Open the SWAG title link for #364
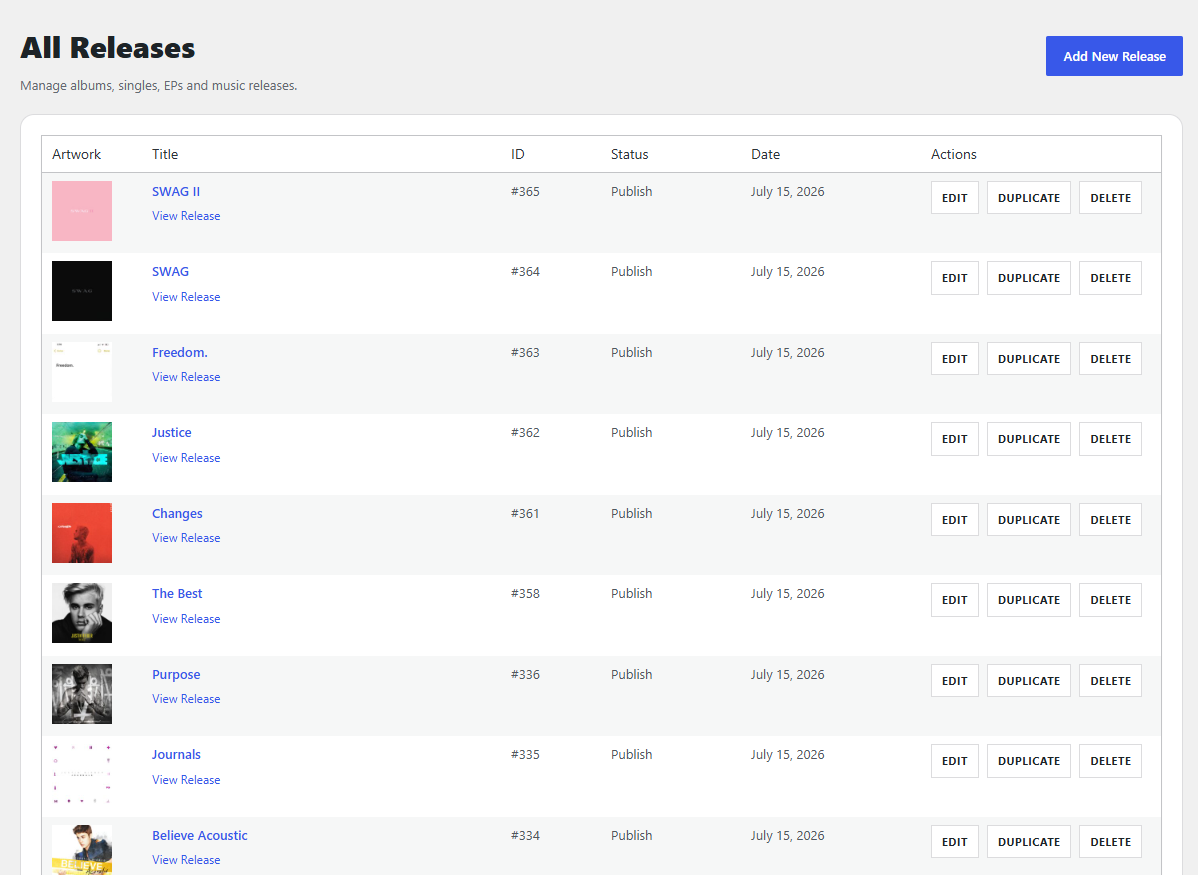This screenshot has height=875, width=1198. pyautogui.click(x=170, y=272)
